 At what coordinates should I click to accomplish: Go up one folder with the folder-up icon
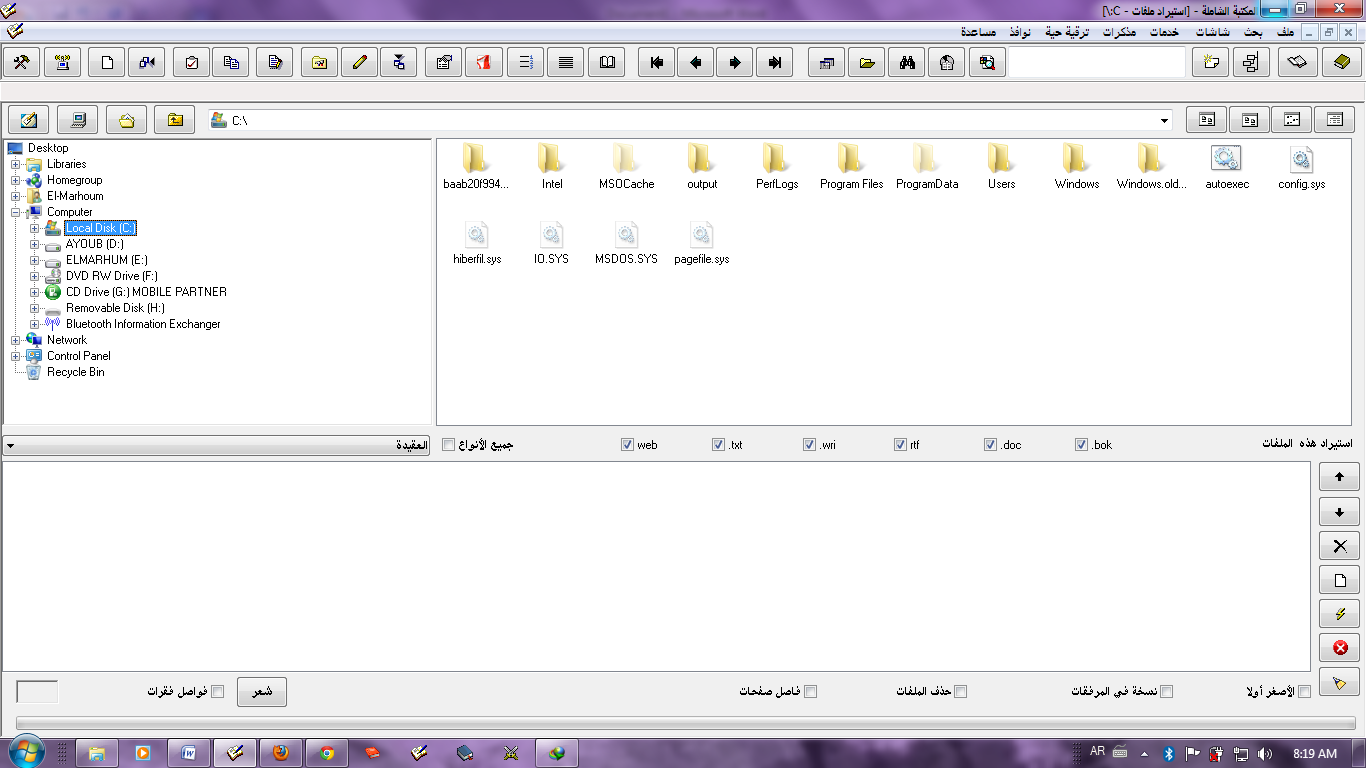(175, 120)
